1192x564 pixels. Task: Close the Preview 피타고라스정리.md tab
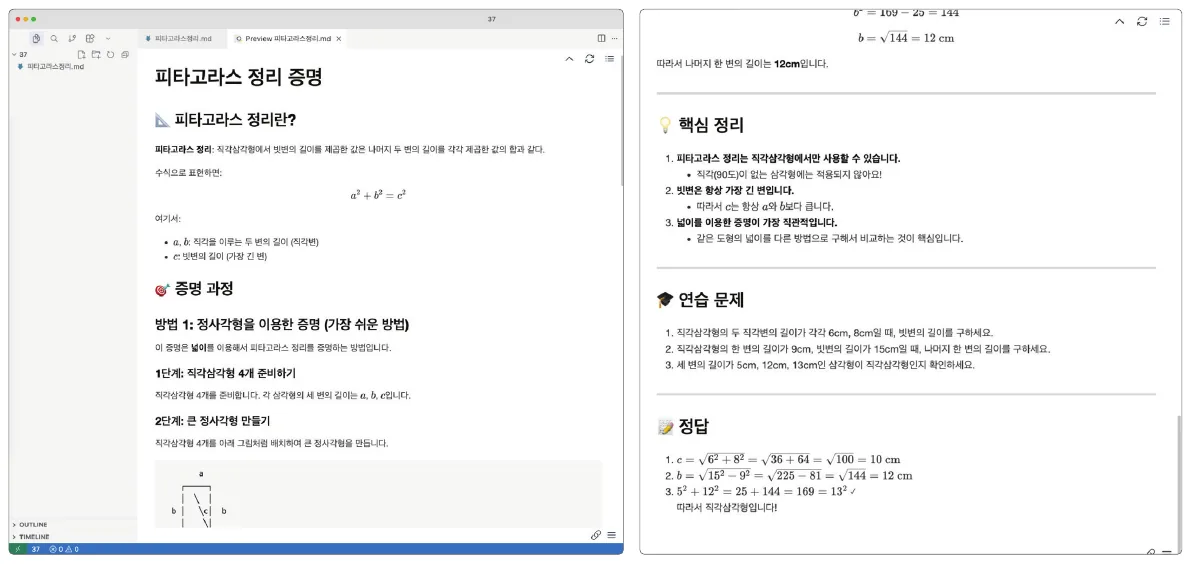[338, 38]
